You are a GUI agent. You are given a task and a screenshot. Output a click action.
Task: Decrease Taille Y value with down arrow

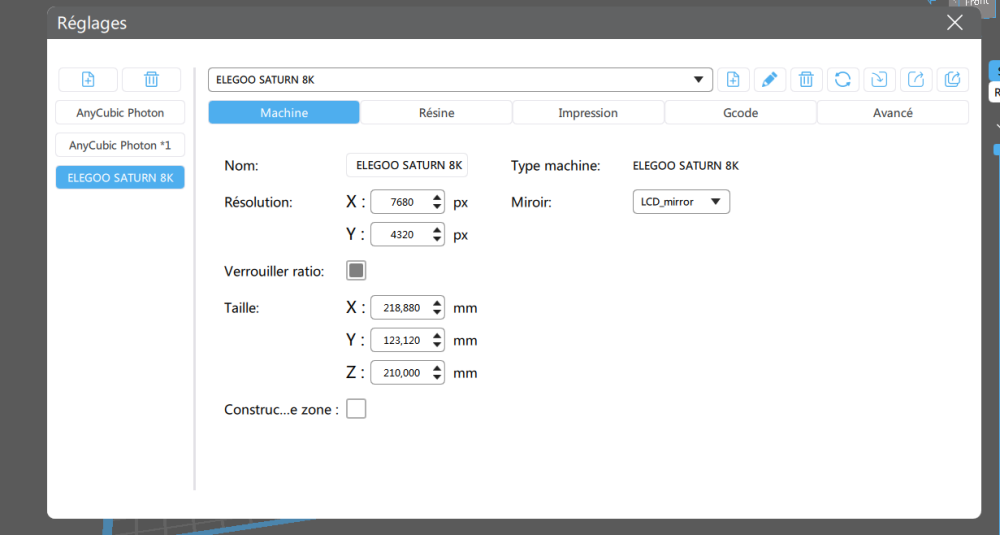(x=437, y=346)
